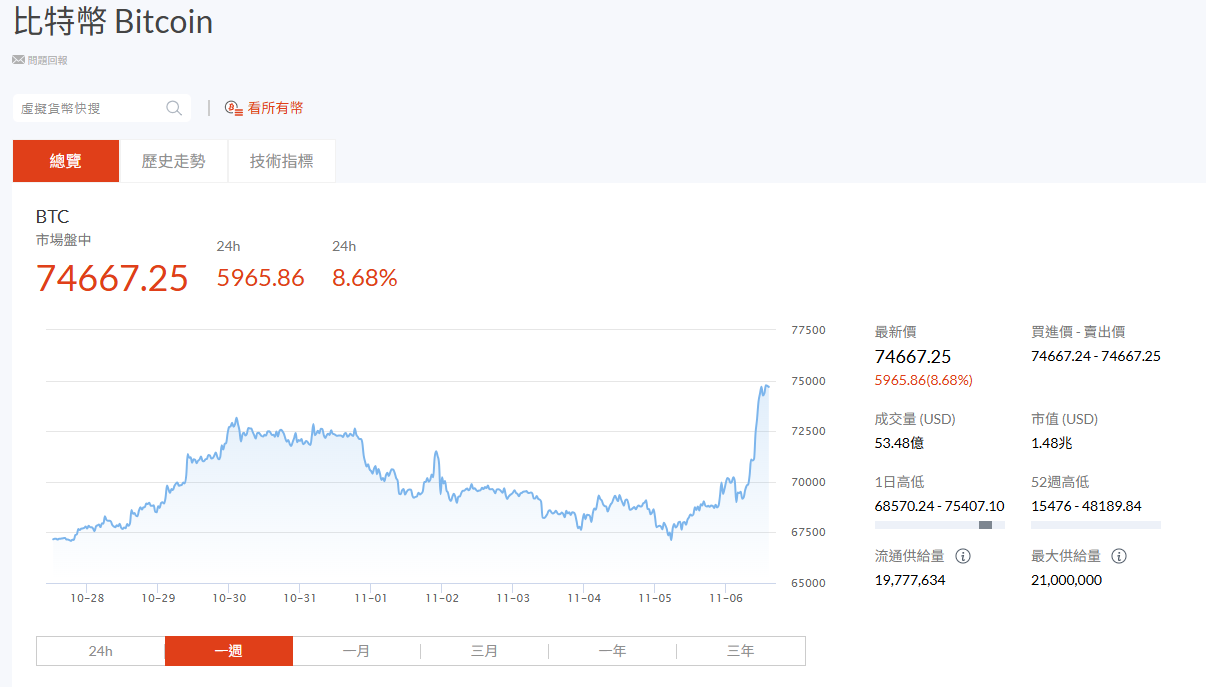The image size is (1206, 687).
Task: Click the circulating supply 19,777,634
Action: (910, 580)
